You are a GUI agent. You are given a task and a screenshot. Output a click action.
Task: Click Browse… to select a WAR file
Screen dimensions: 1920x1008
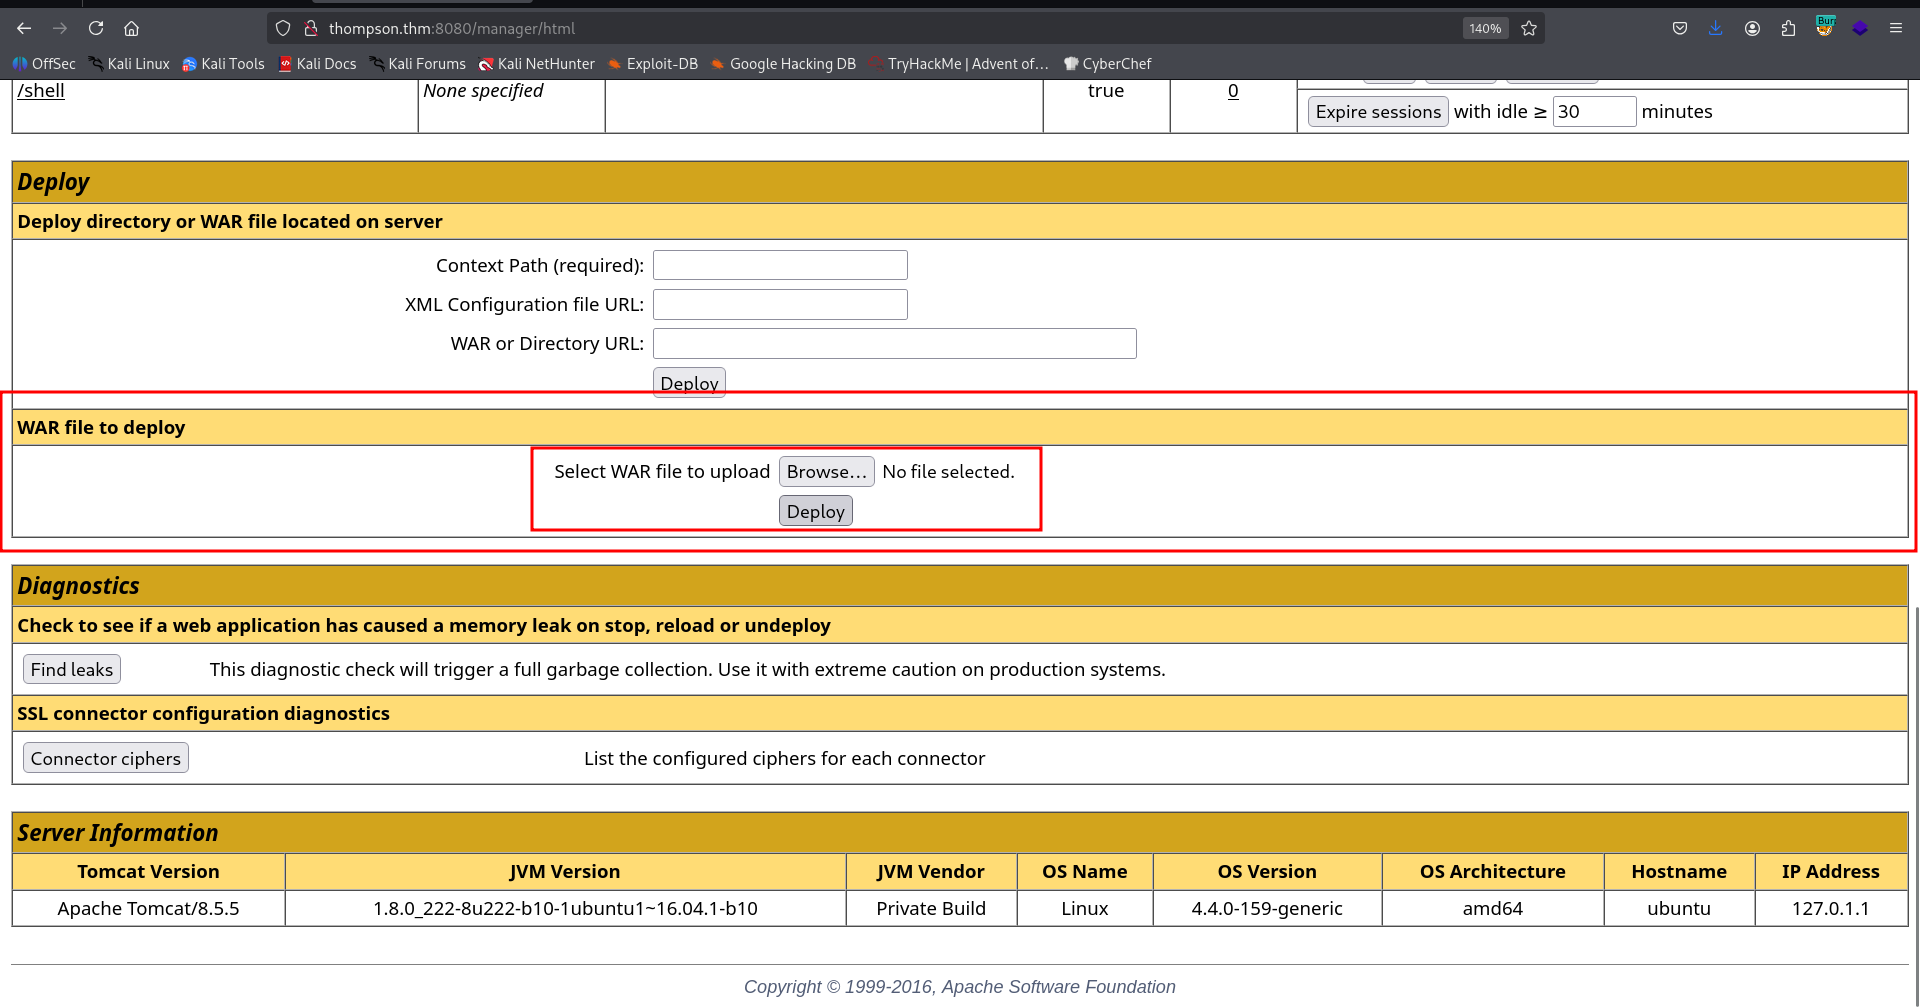pos(826,472)
